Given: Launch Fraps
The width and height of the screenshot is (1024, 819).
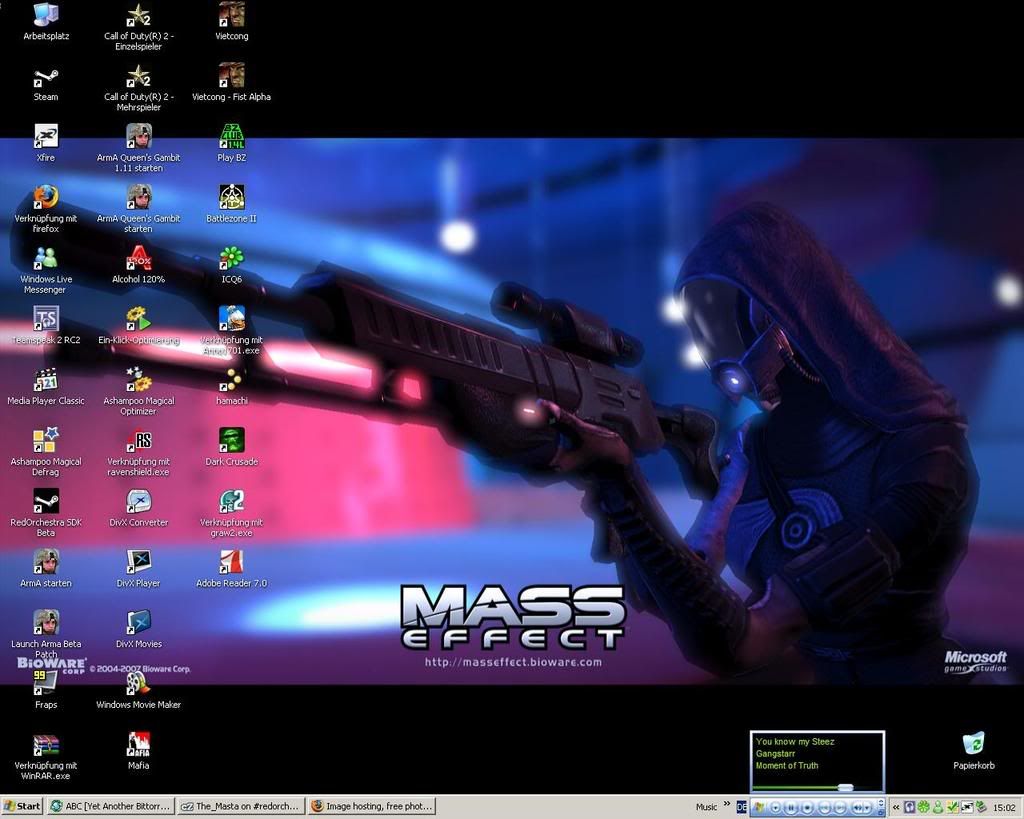Looking at the screenshot, I should point(45,683).
